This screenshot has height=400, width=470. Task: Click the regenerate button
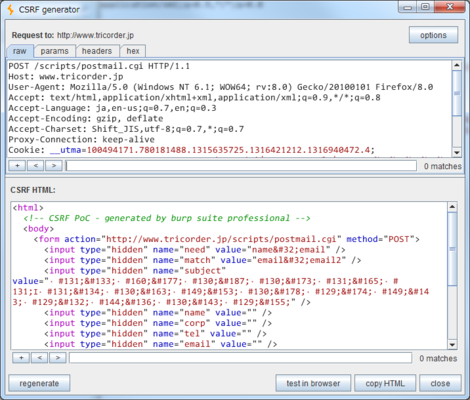[x=39, y=383]
